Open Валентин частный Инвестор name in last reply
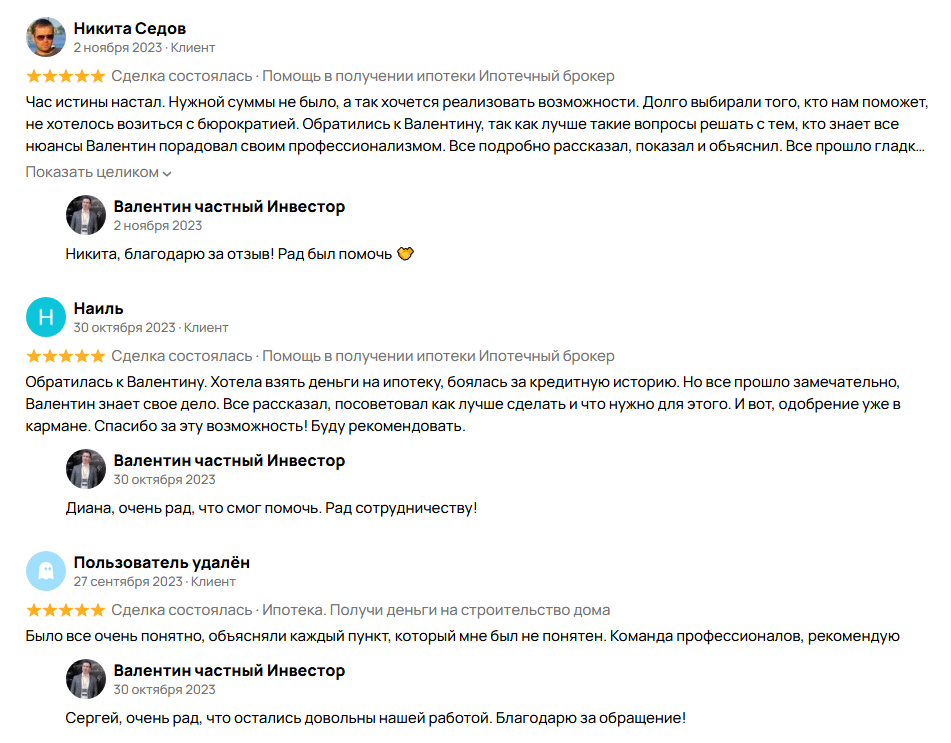 (x=229, y=670)
